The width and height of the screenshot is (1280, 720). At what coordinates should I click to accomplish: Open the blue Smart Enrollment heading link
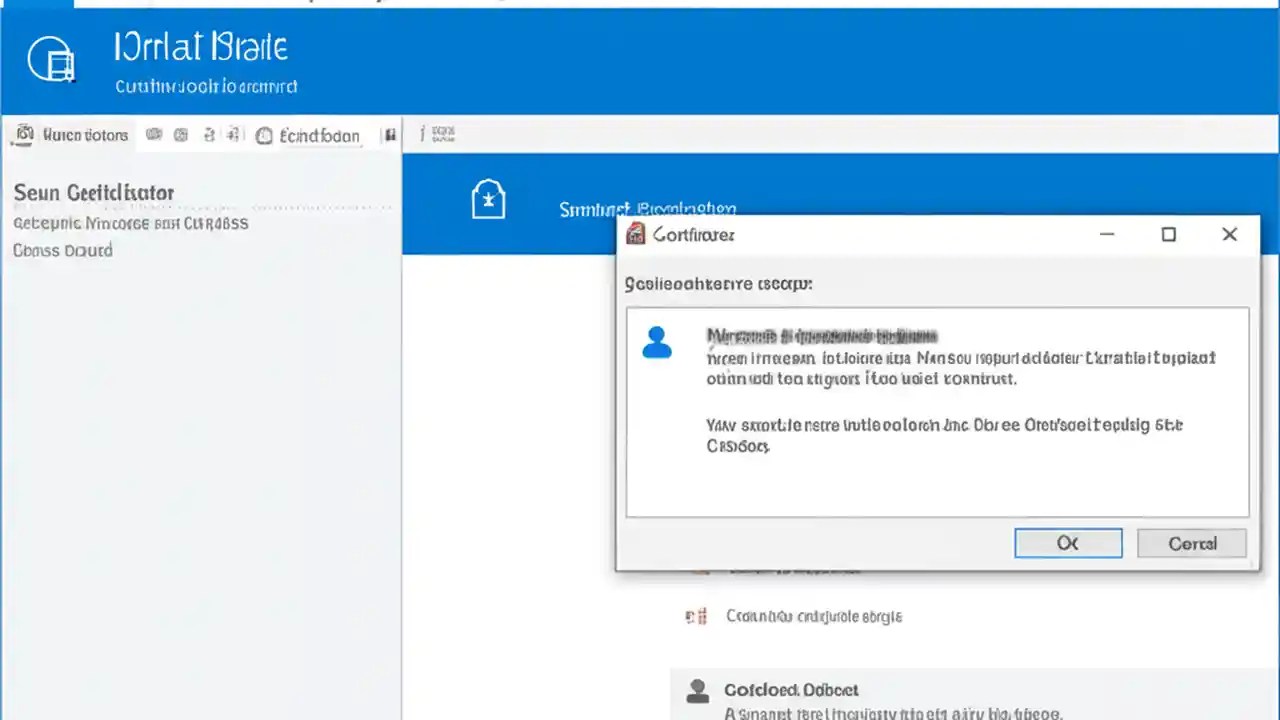coord(647,209)
